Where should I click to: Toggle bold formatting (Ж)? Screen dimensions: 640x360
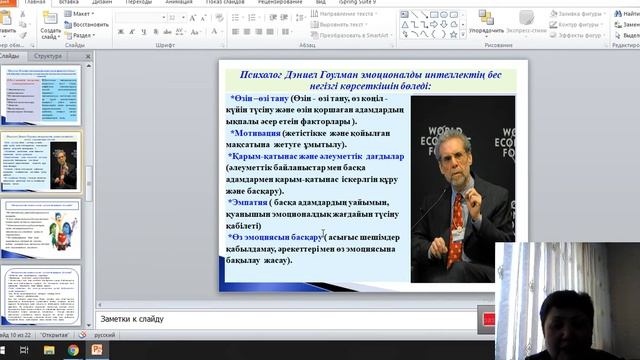(121, 32)
